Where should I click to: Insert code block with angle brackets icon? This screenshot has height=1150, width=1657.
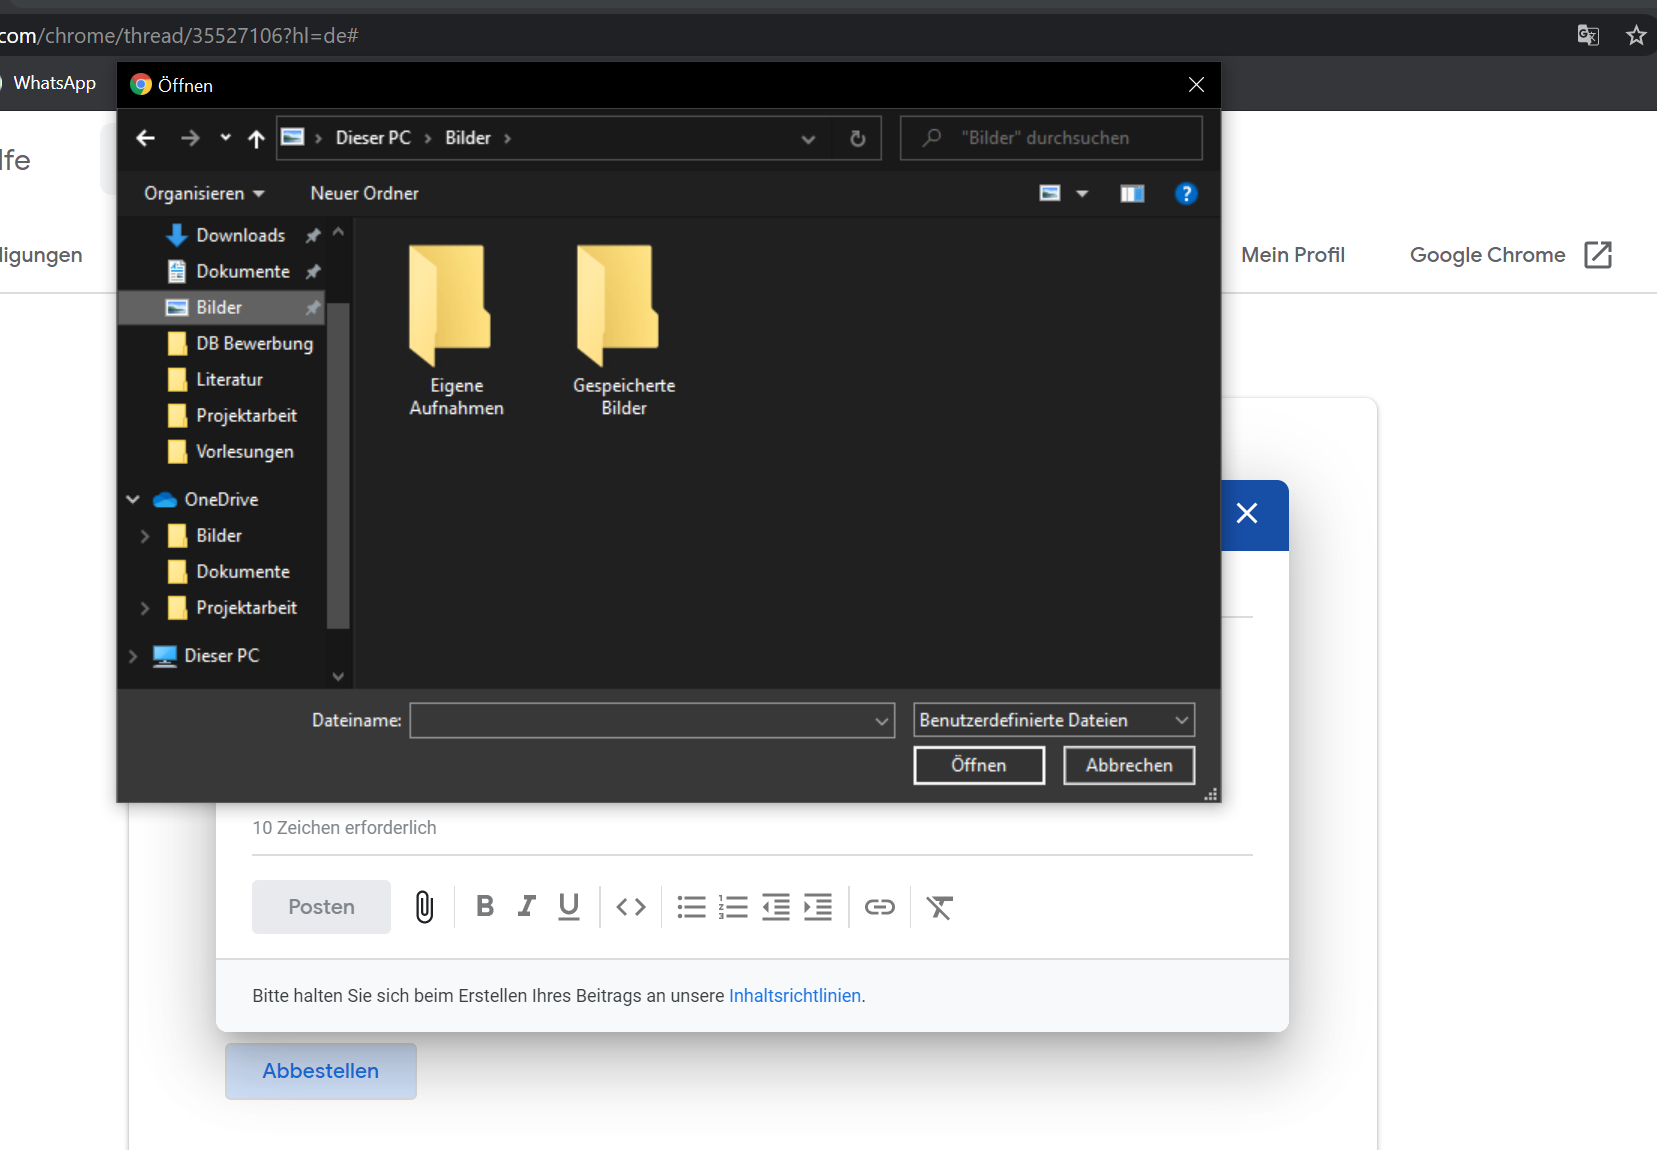(631, 907)
